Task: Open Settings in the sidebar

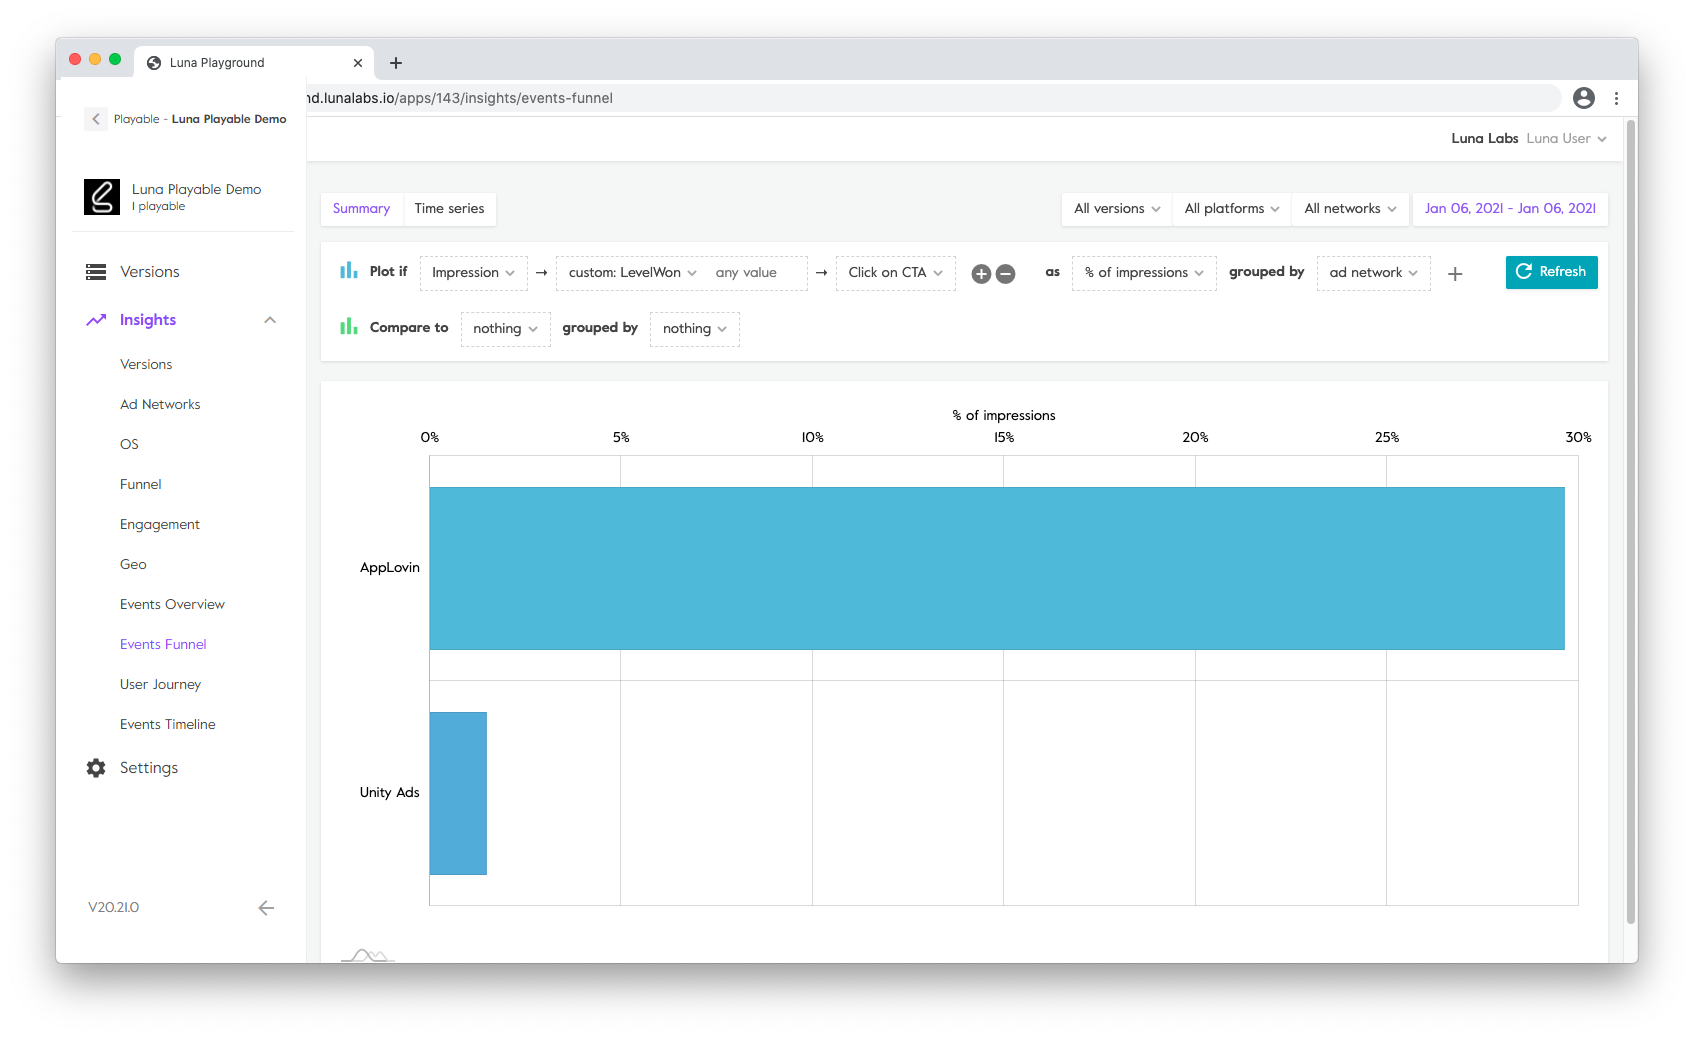Action: click(x=149, y=768)
